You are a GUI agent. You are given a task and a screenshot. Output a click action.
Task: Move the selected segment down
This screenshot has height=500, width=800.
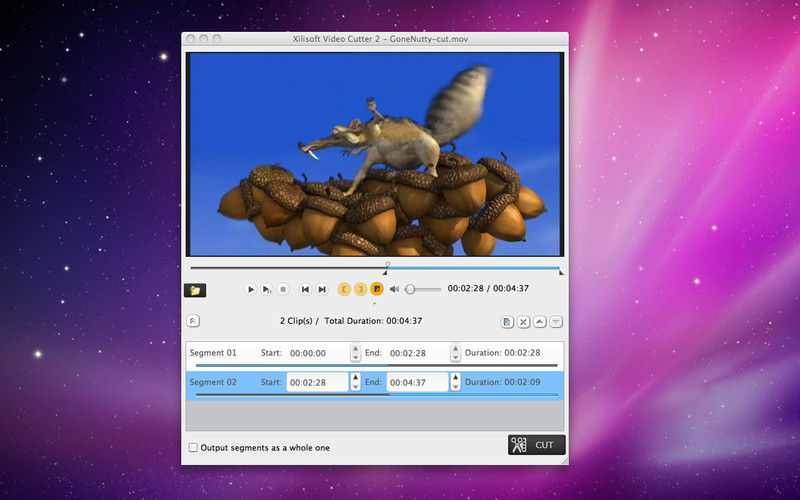tap(556, 322)
